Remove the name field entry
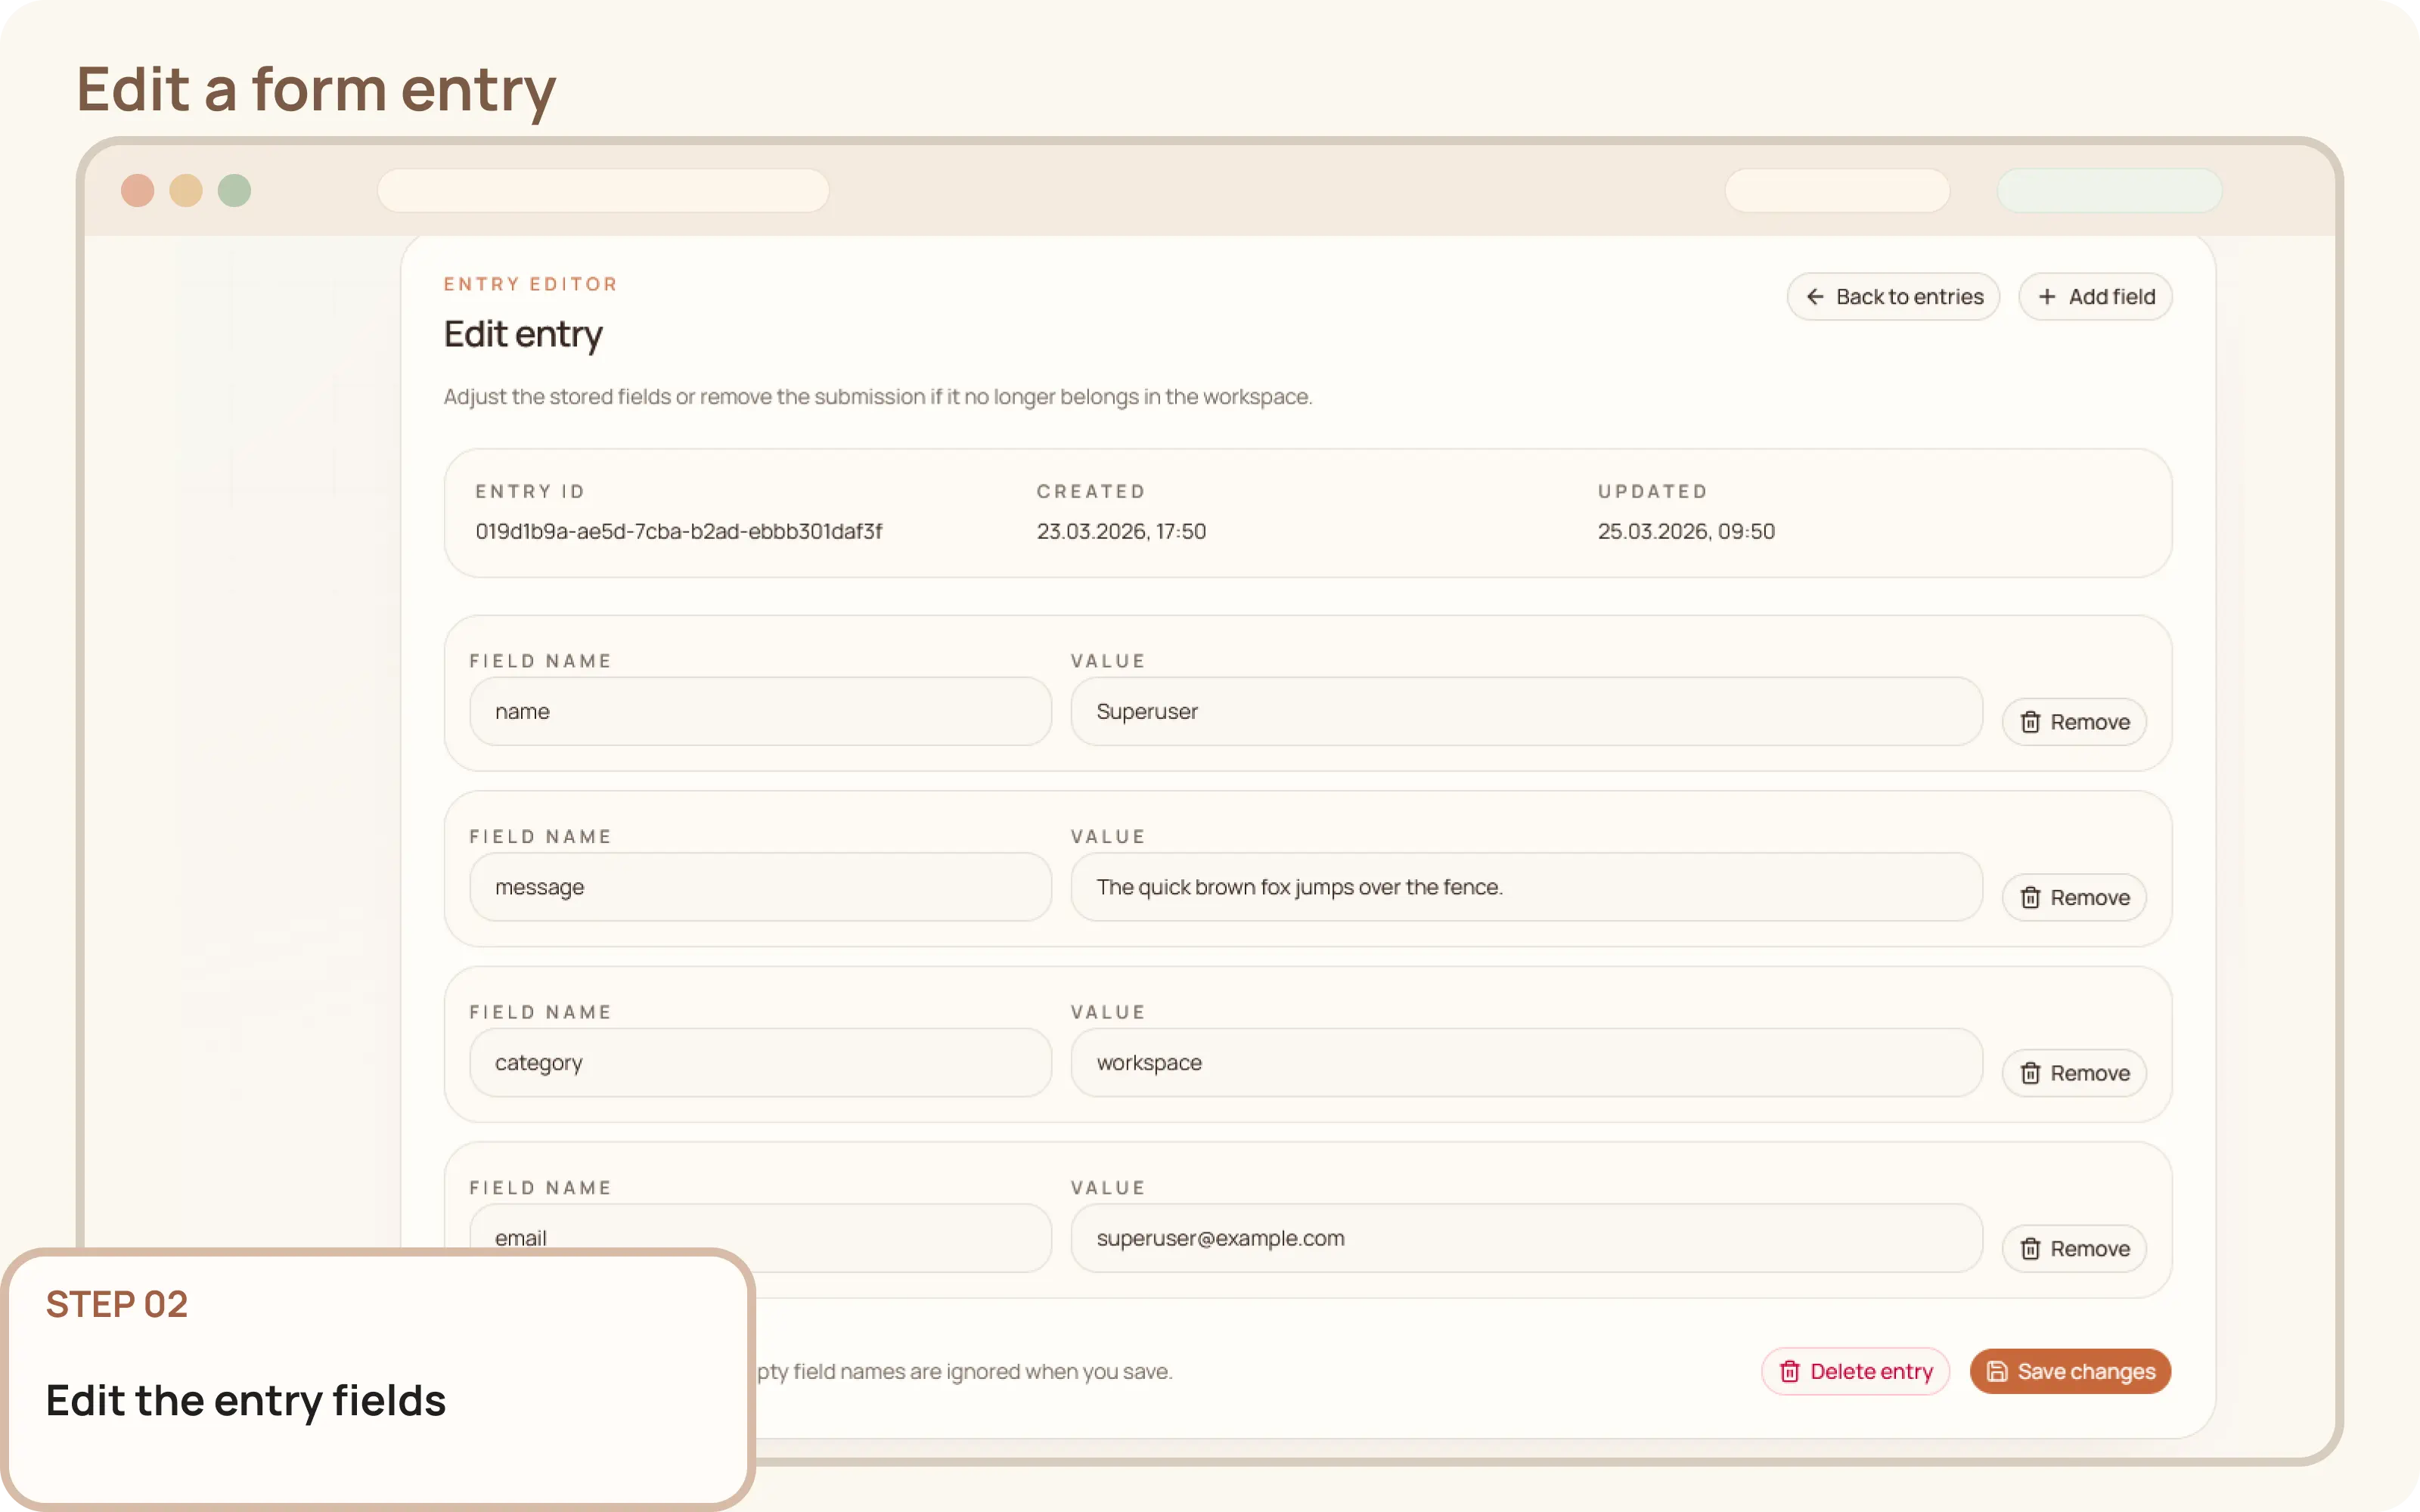The image size is (2420, 1512). (2074, 722)
